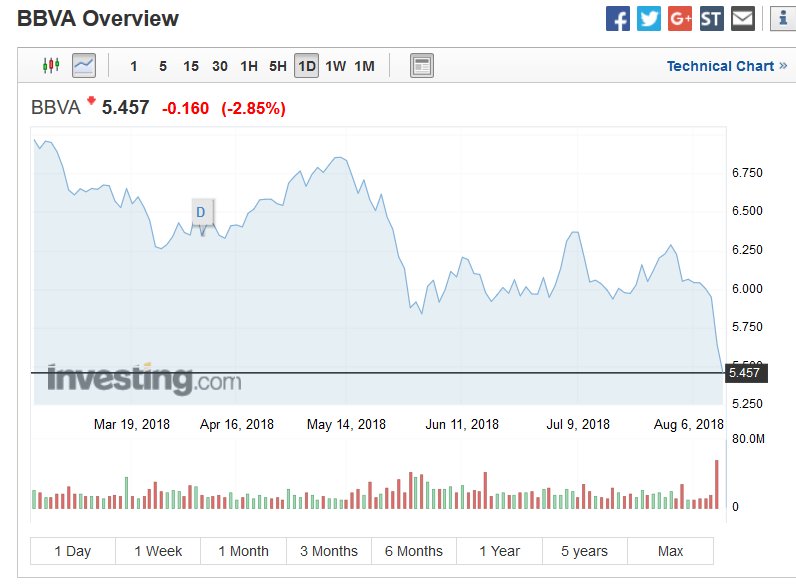Select the 1W interval
796x584 pixels.
336,66
